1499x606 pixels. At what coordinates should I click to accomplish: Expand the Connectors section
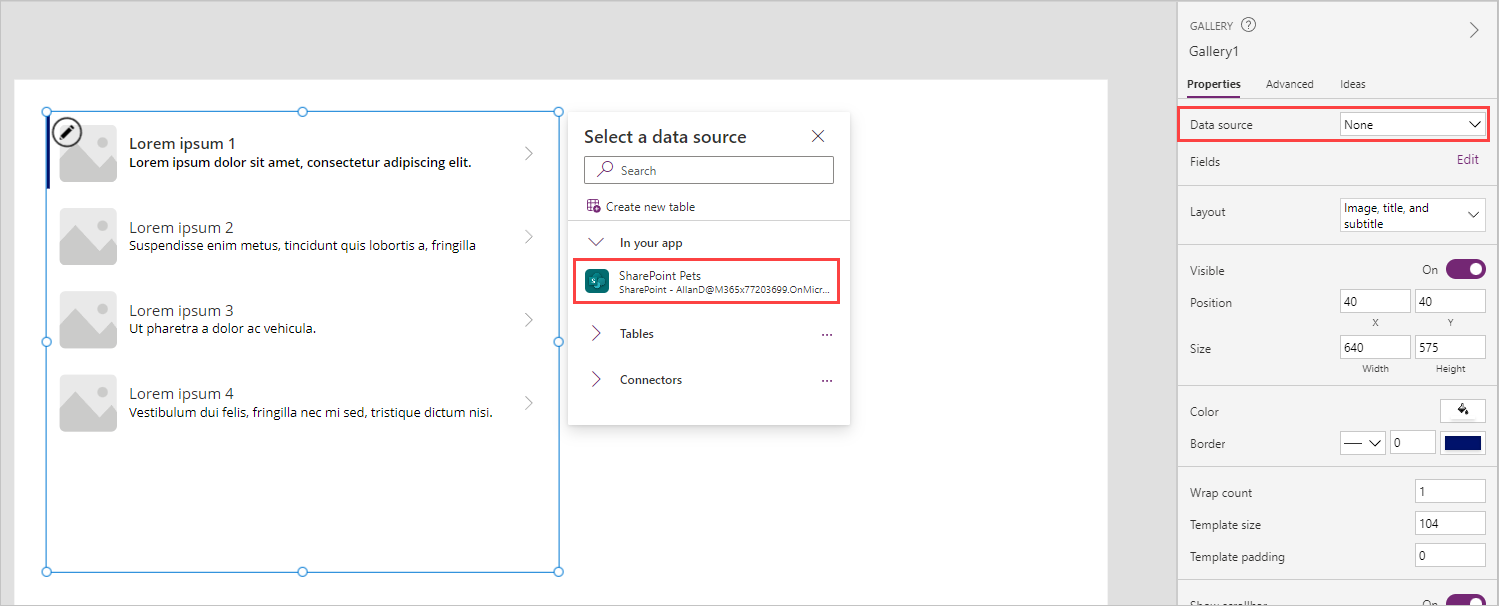596,380
